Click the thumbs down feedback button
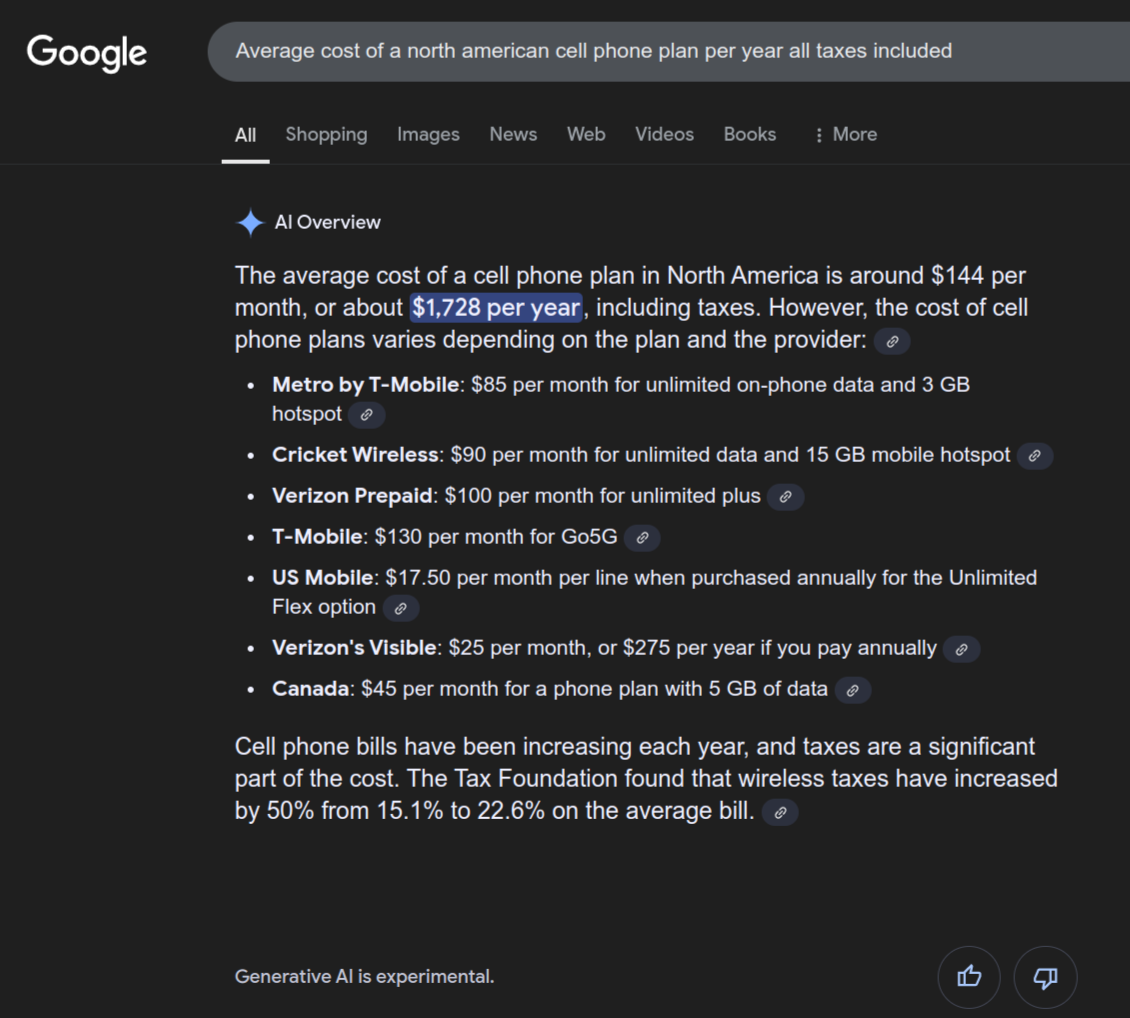1130x1018 pixels. click(1045, 977)
